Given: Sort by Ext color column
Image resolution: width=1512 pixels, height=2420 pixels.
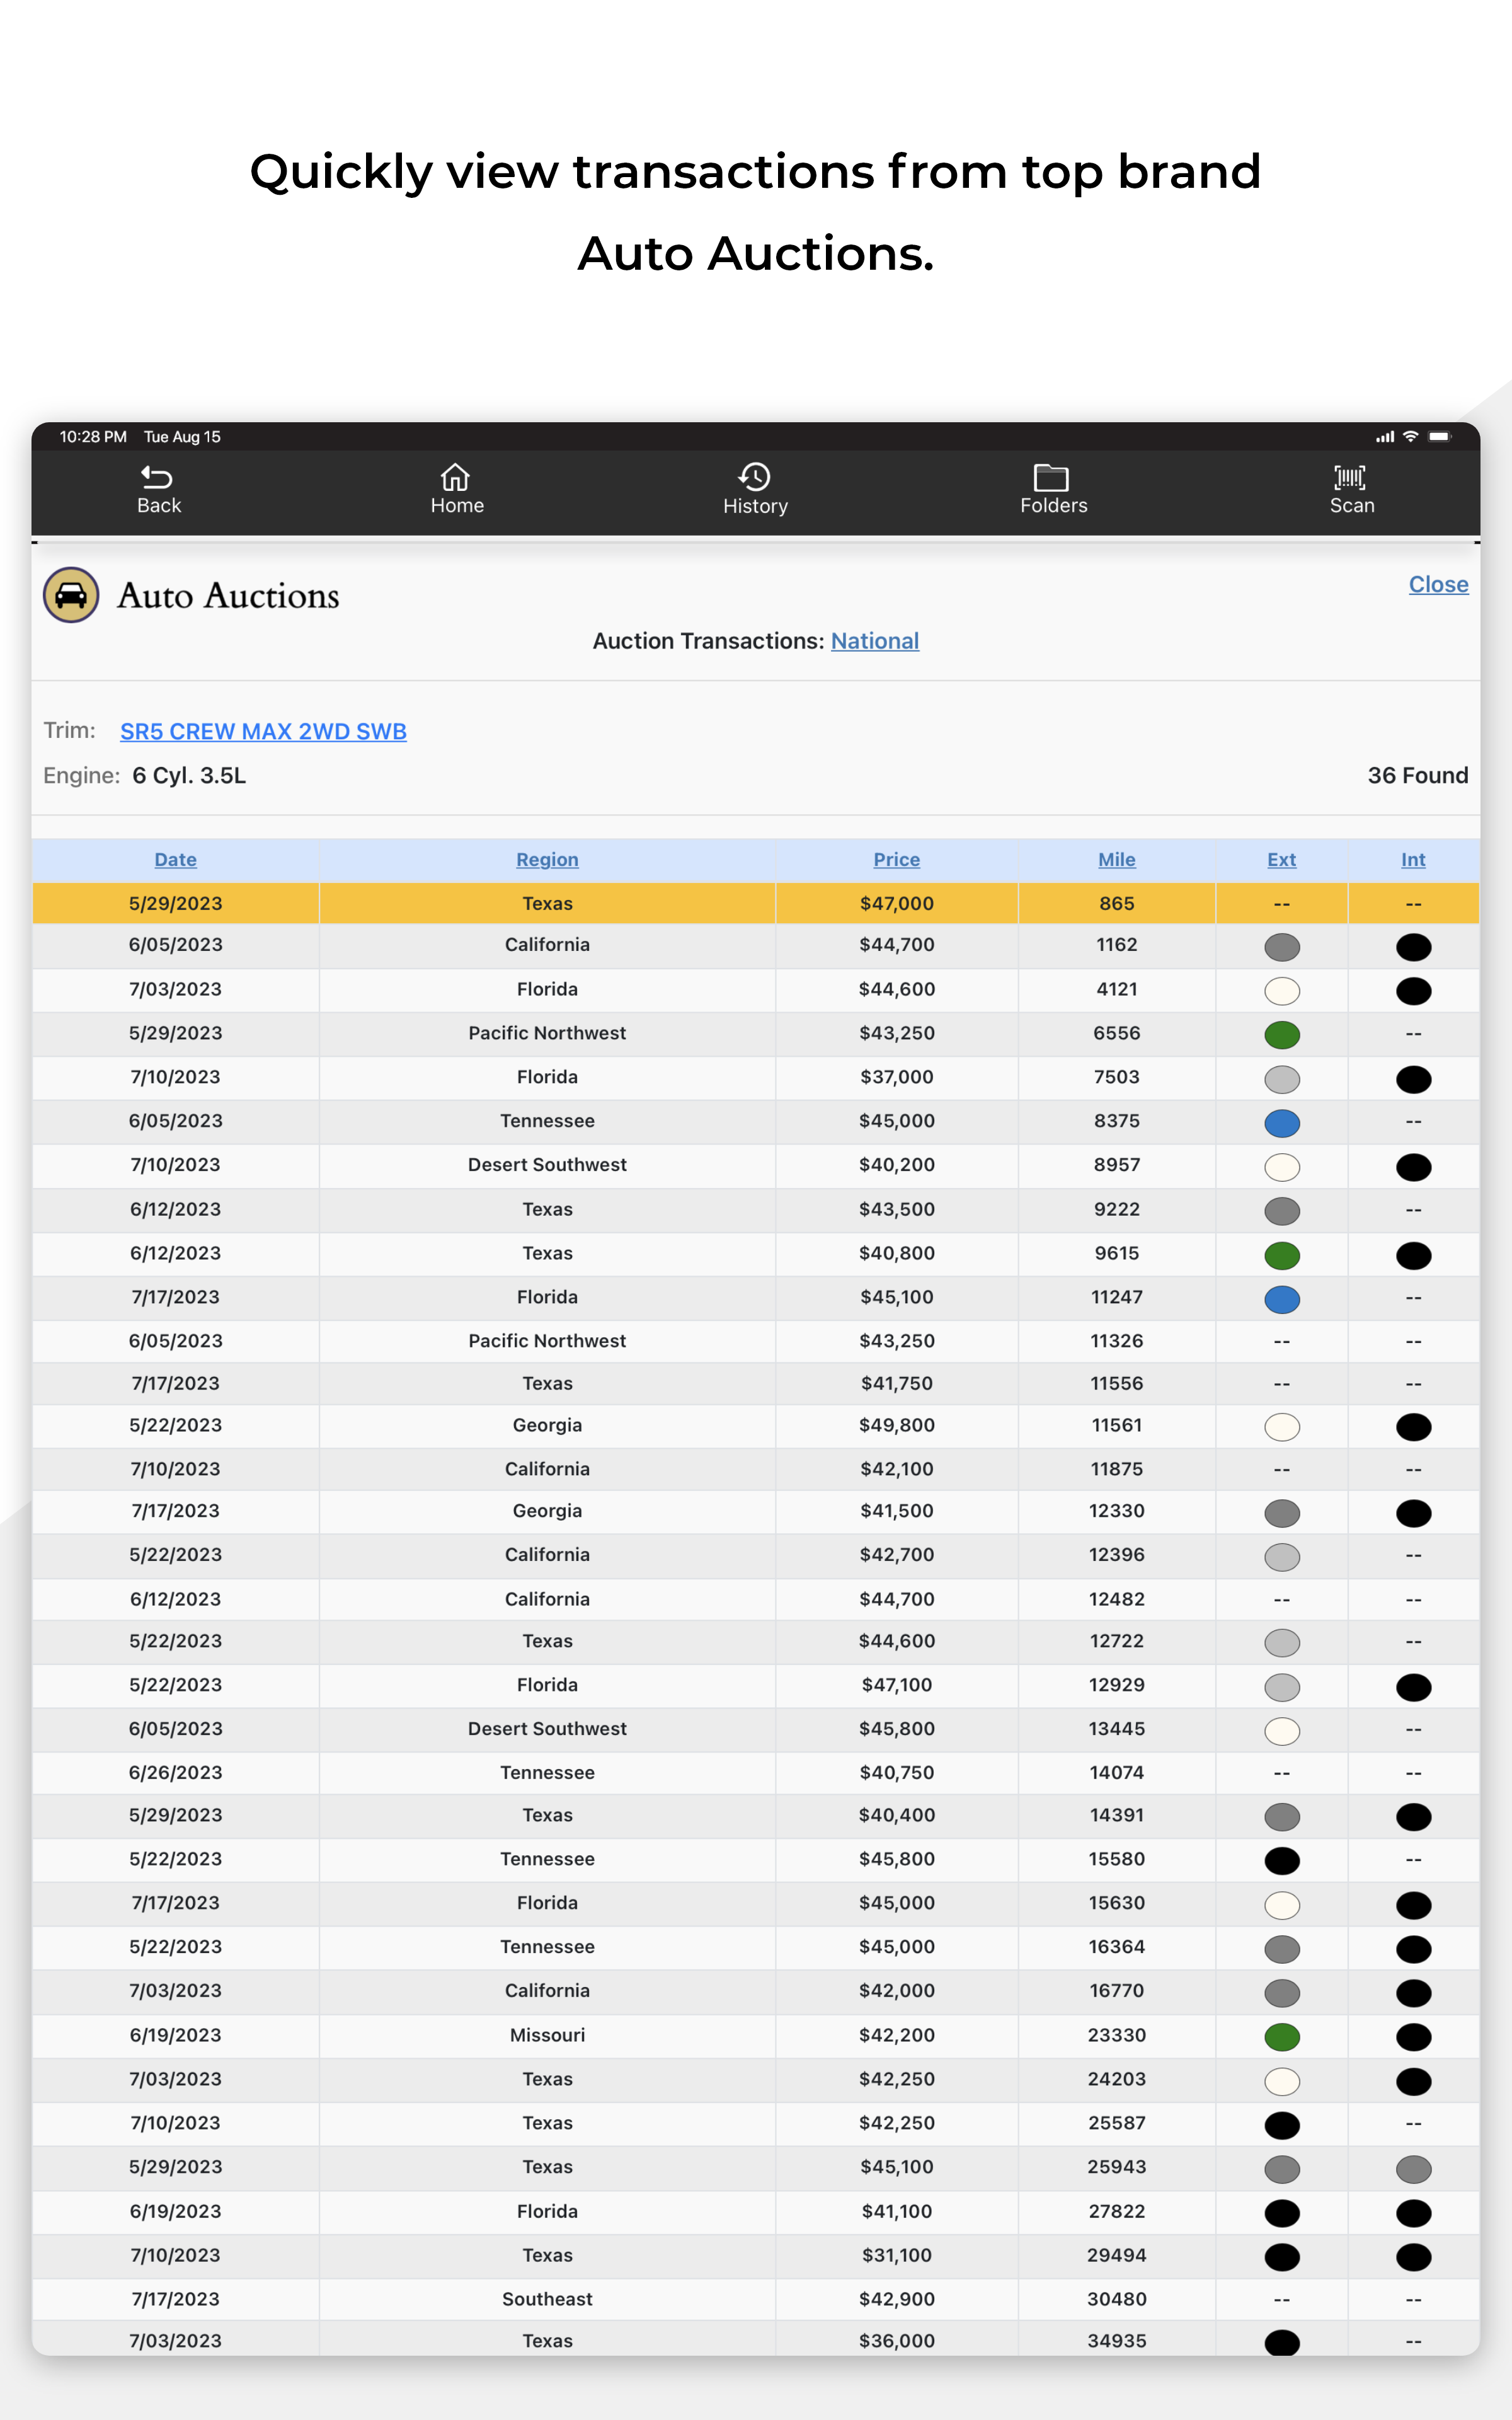Looking at the screenshot, I should pyautogui.click(x=1282, y=860).
